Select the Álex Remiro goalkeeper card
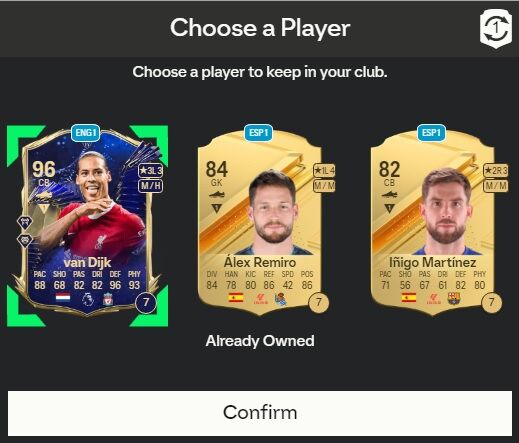Viewport: 519px width, 443px height. (260, 222)
